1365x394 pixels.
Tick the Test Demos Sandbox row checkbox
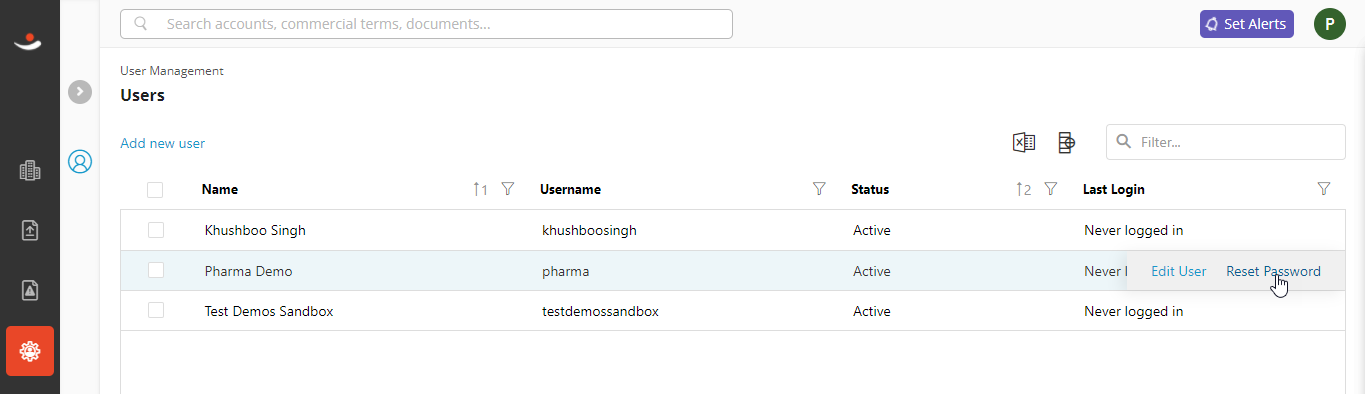(x=155, y=311)
